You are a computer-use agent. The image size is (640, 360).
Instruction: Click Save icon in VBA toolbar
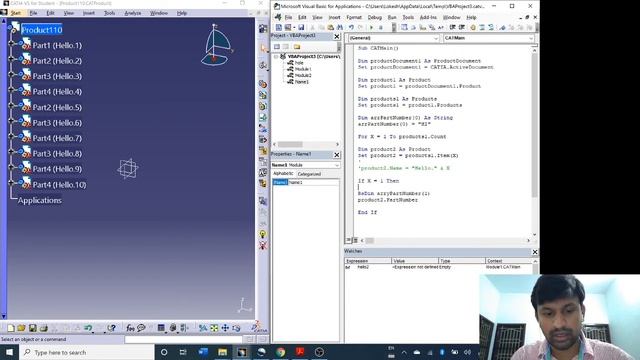point(301,27)
